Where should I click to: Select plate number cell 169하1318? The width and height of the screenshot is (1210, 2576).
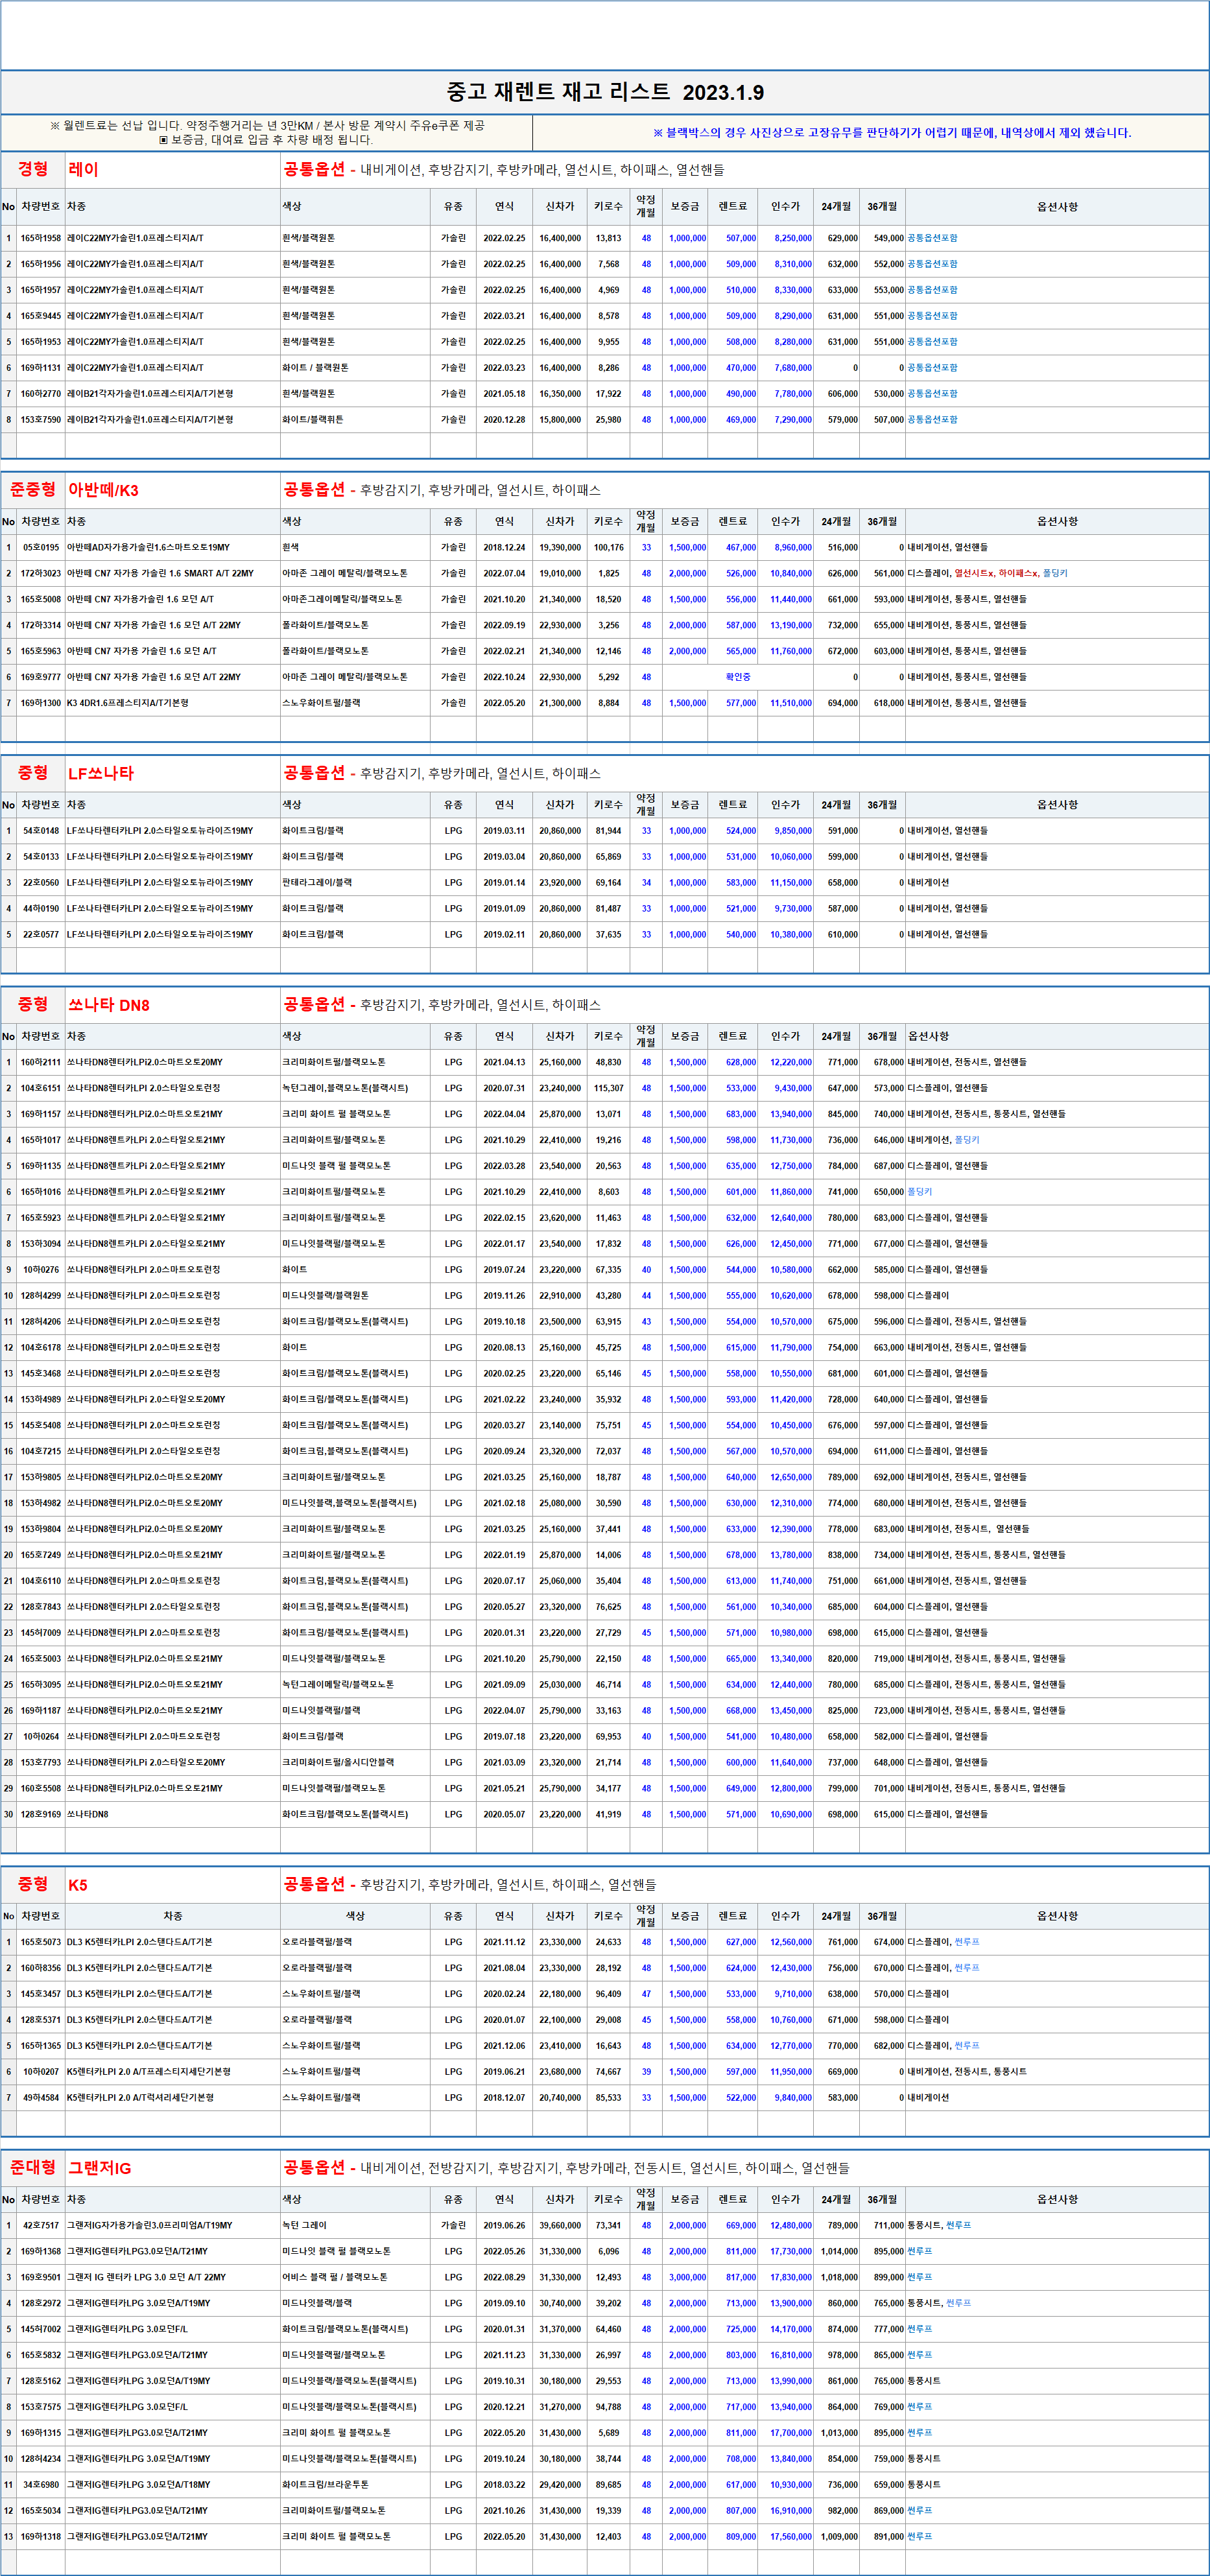[x=41, y=2537]
